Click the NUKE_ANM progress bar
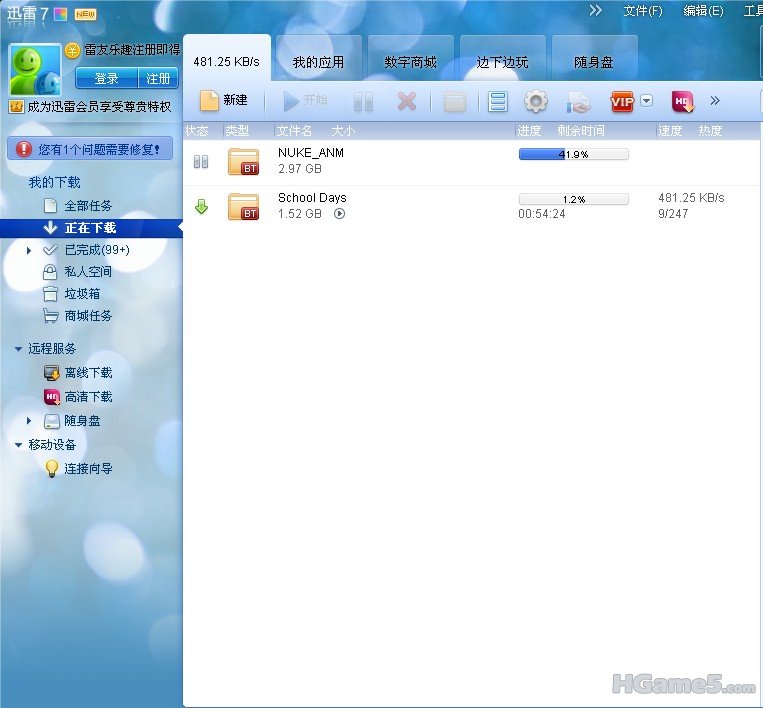The height and width of the screenshot is (708, 763). [573, 154]
